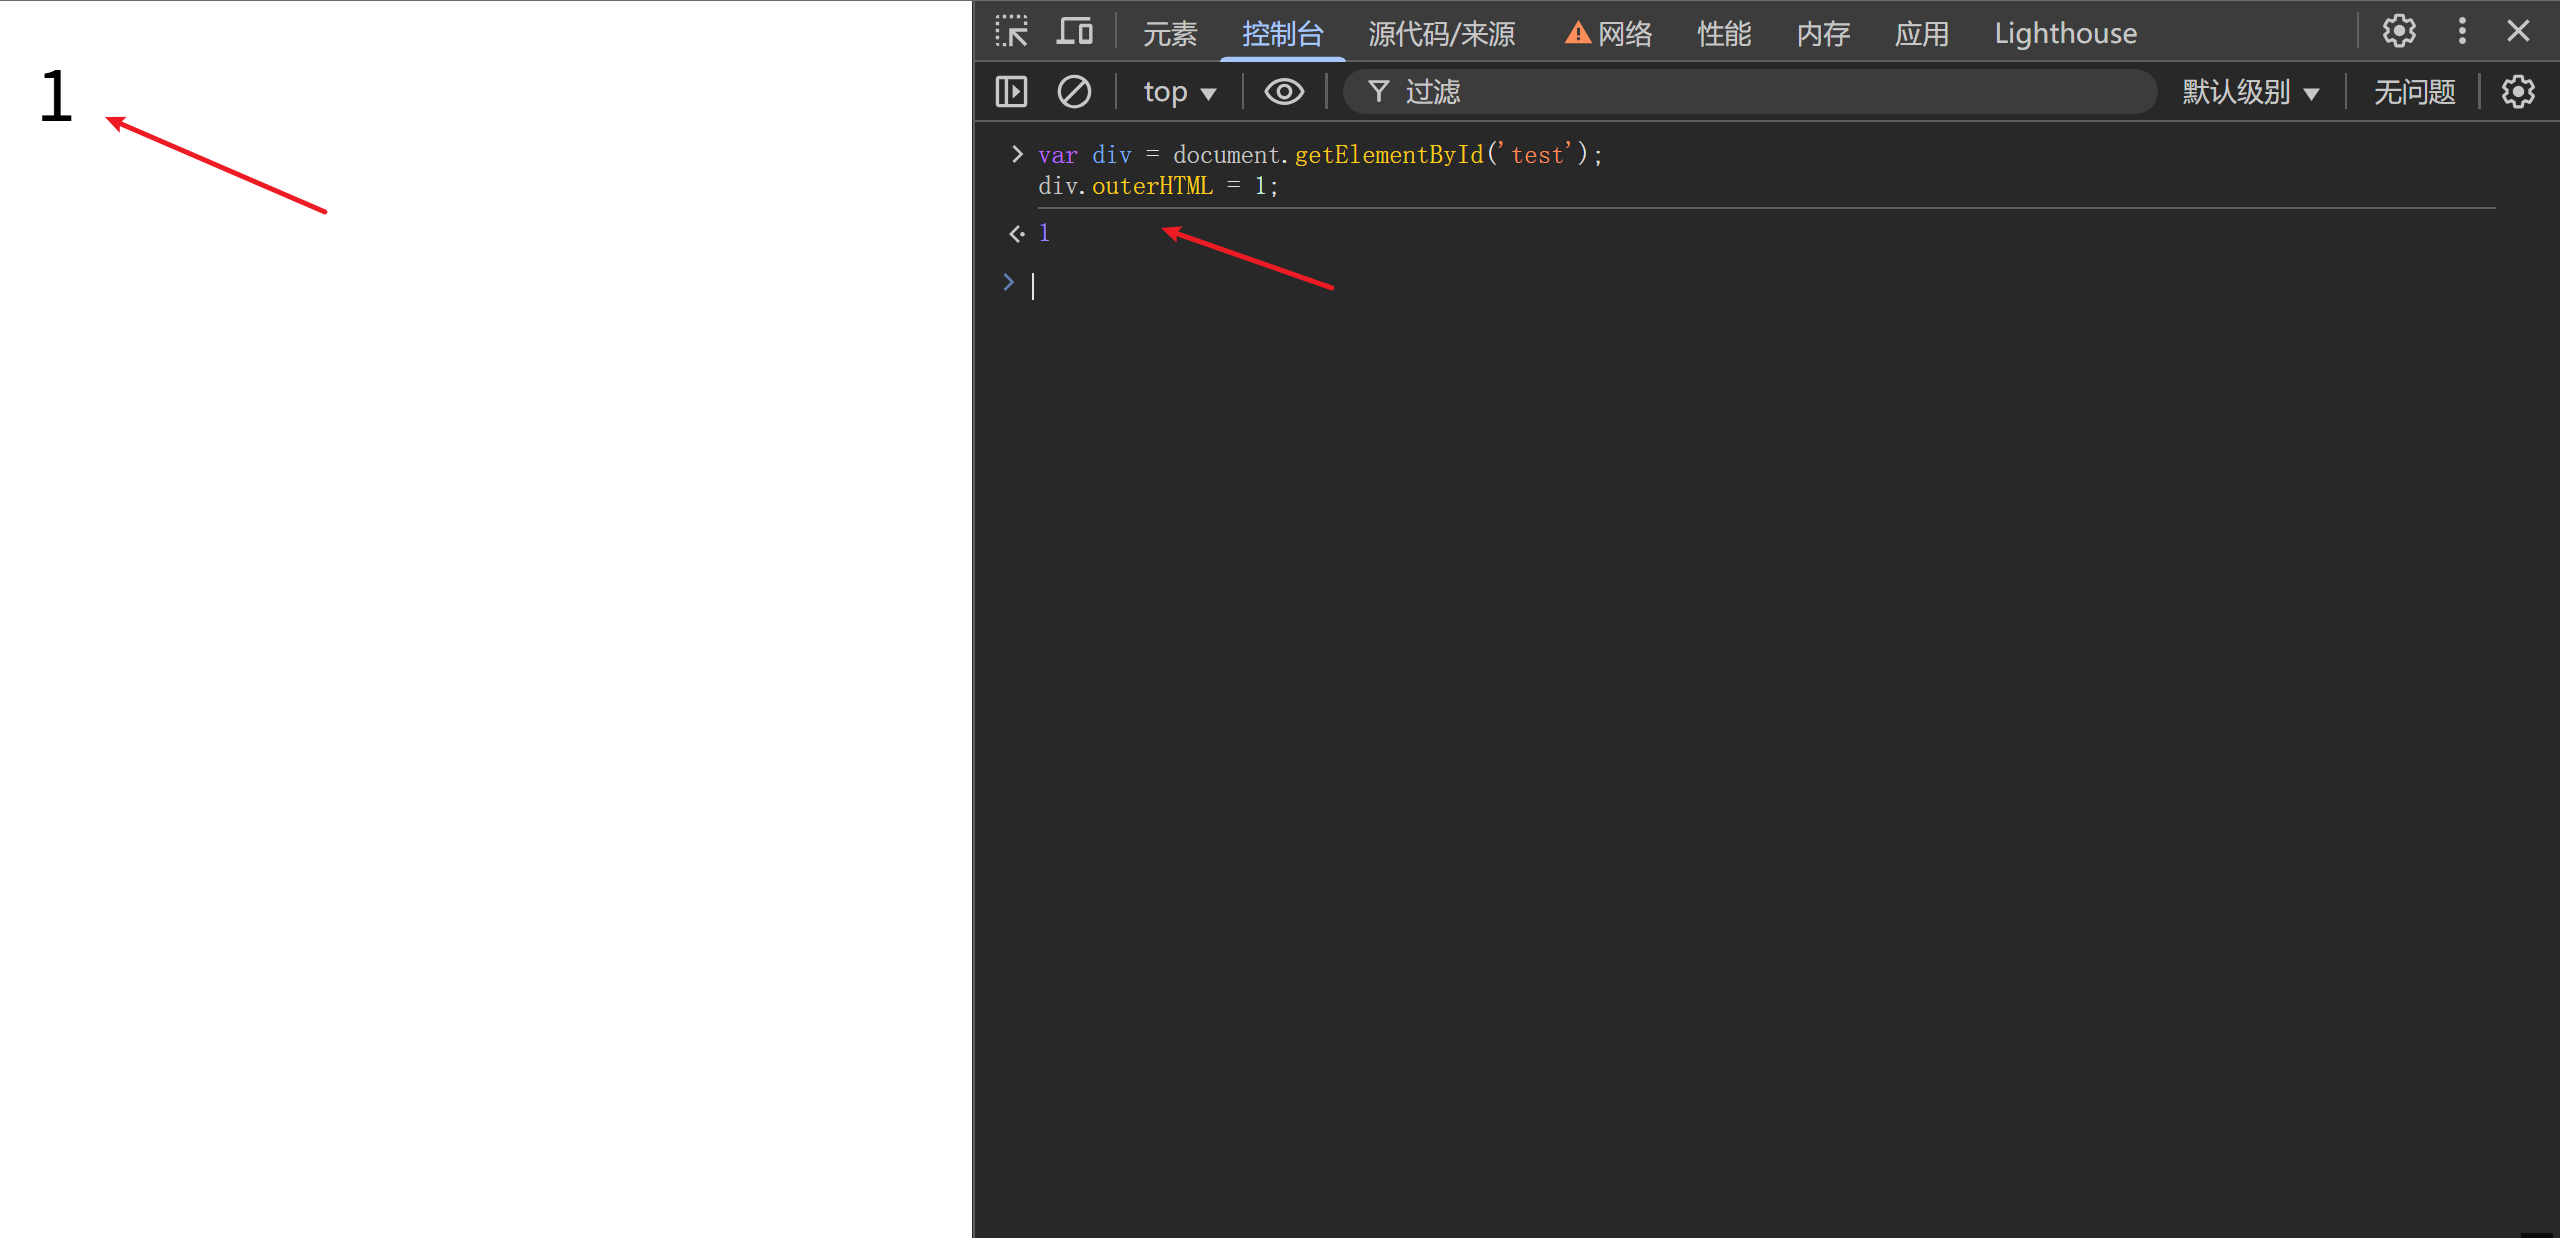Expand the entered code chevron
The width and height of the screenshot is (2560, 1238).
tap(1017, 154)
